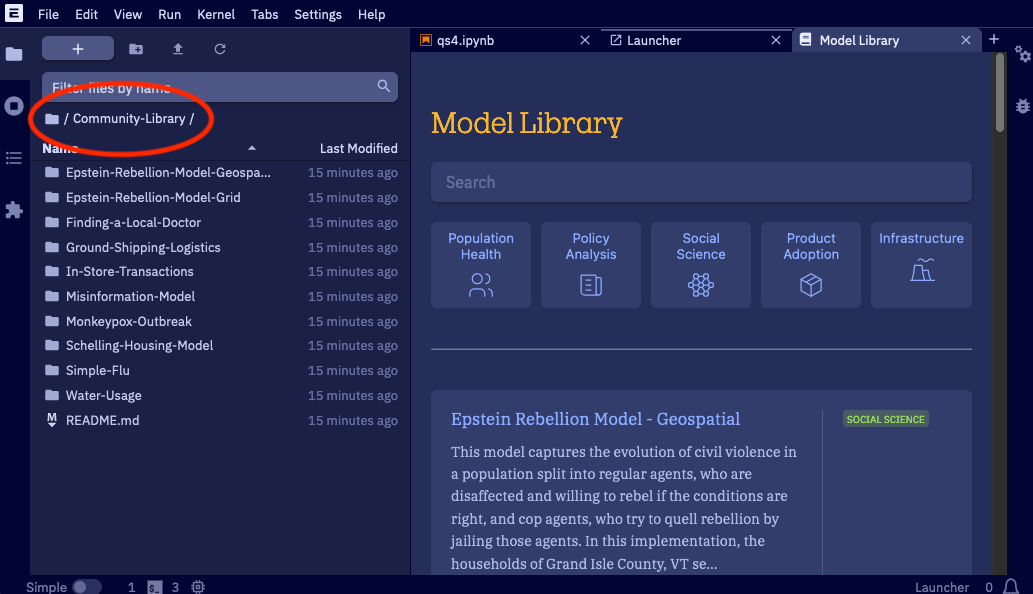The height and width of the screenshot is (594, 1033).
Task: Open the Settings menu
Action: pos(318,14)
